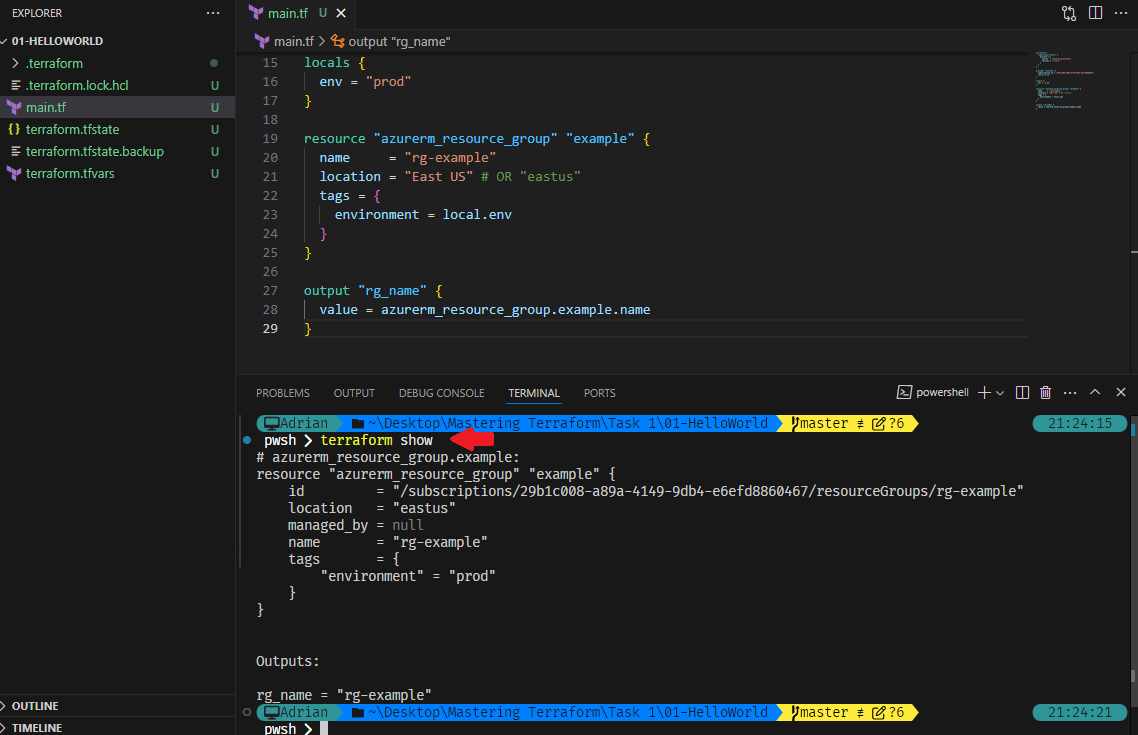1138x735 pixels.
Task: Kill terminal with the trash icon
Action: point(1045,393)
